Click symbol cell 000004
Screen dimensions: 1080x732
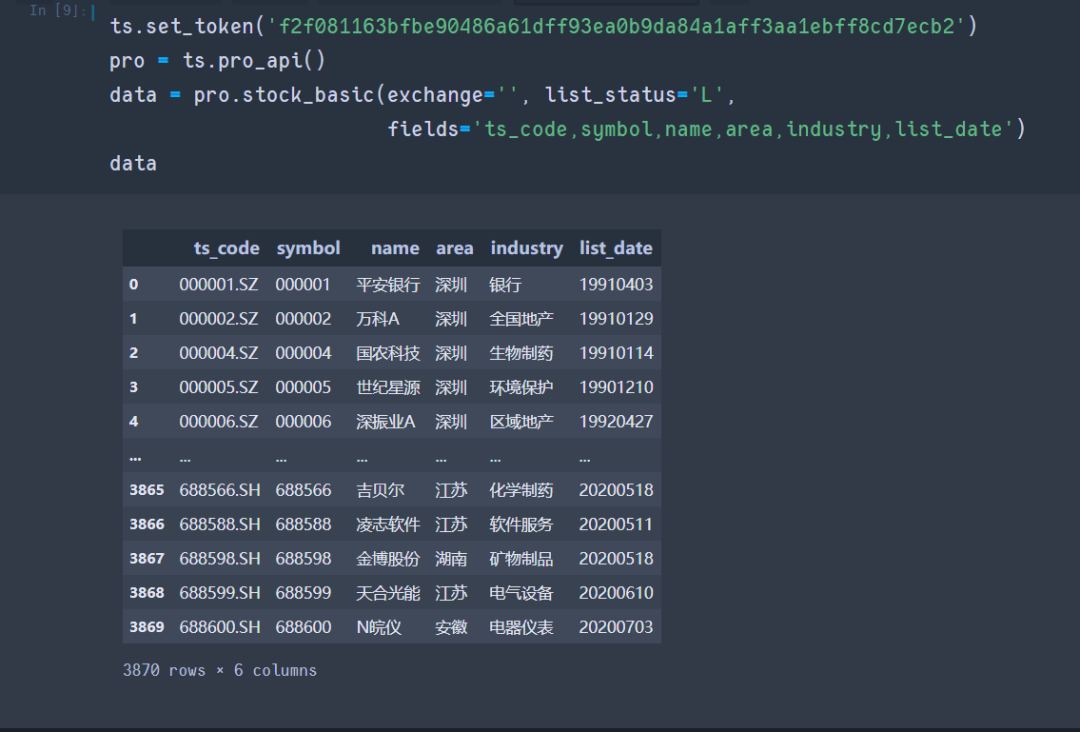[x=303, y=353]
